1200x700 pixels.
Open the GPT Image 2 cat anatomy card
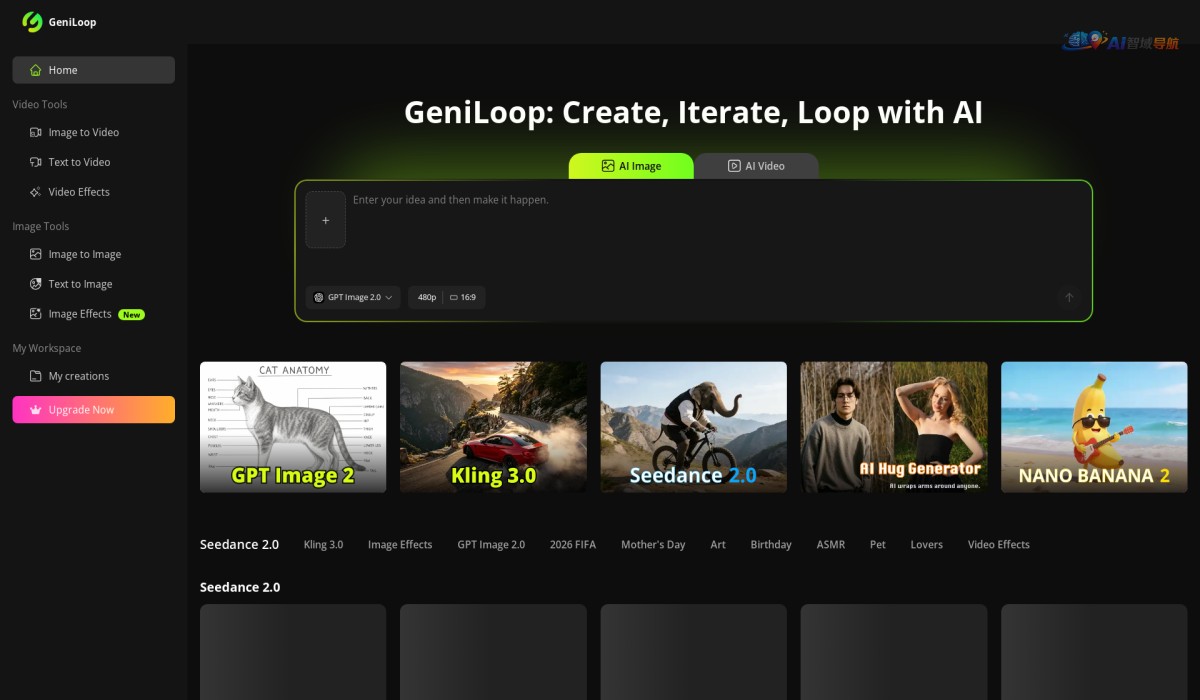(x=293, y=427)
